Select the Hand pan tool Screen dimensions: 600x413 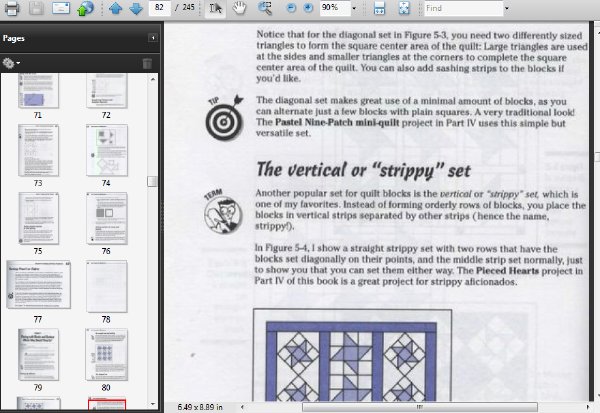240,8
